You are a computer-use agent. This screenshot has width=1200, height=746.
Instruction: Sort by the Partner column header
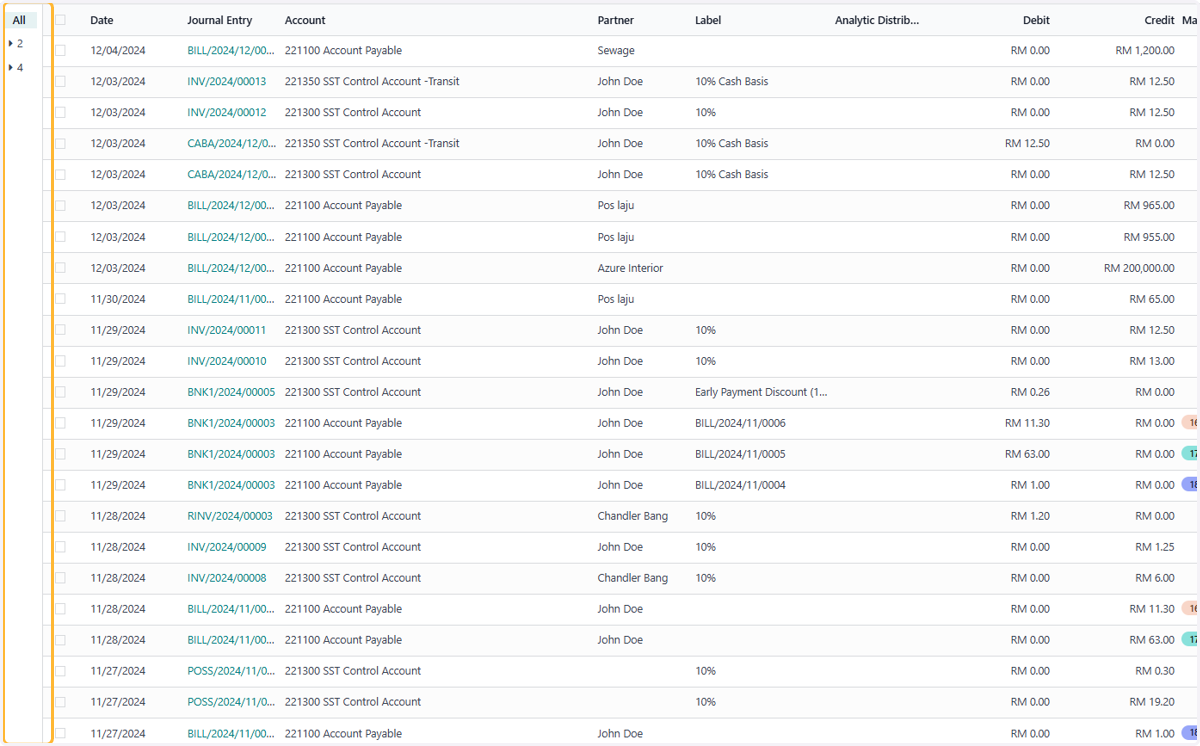[x=616, y=20]
